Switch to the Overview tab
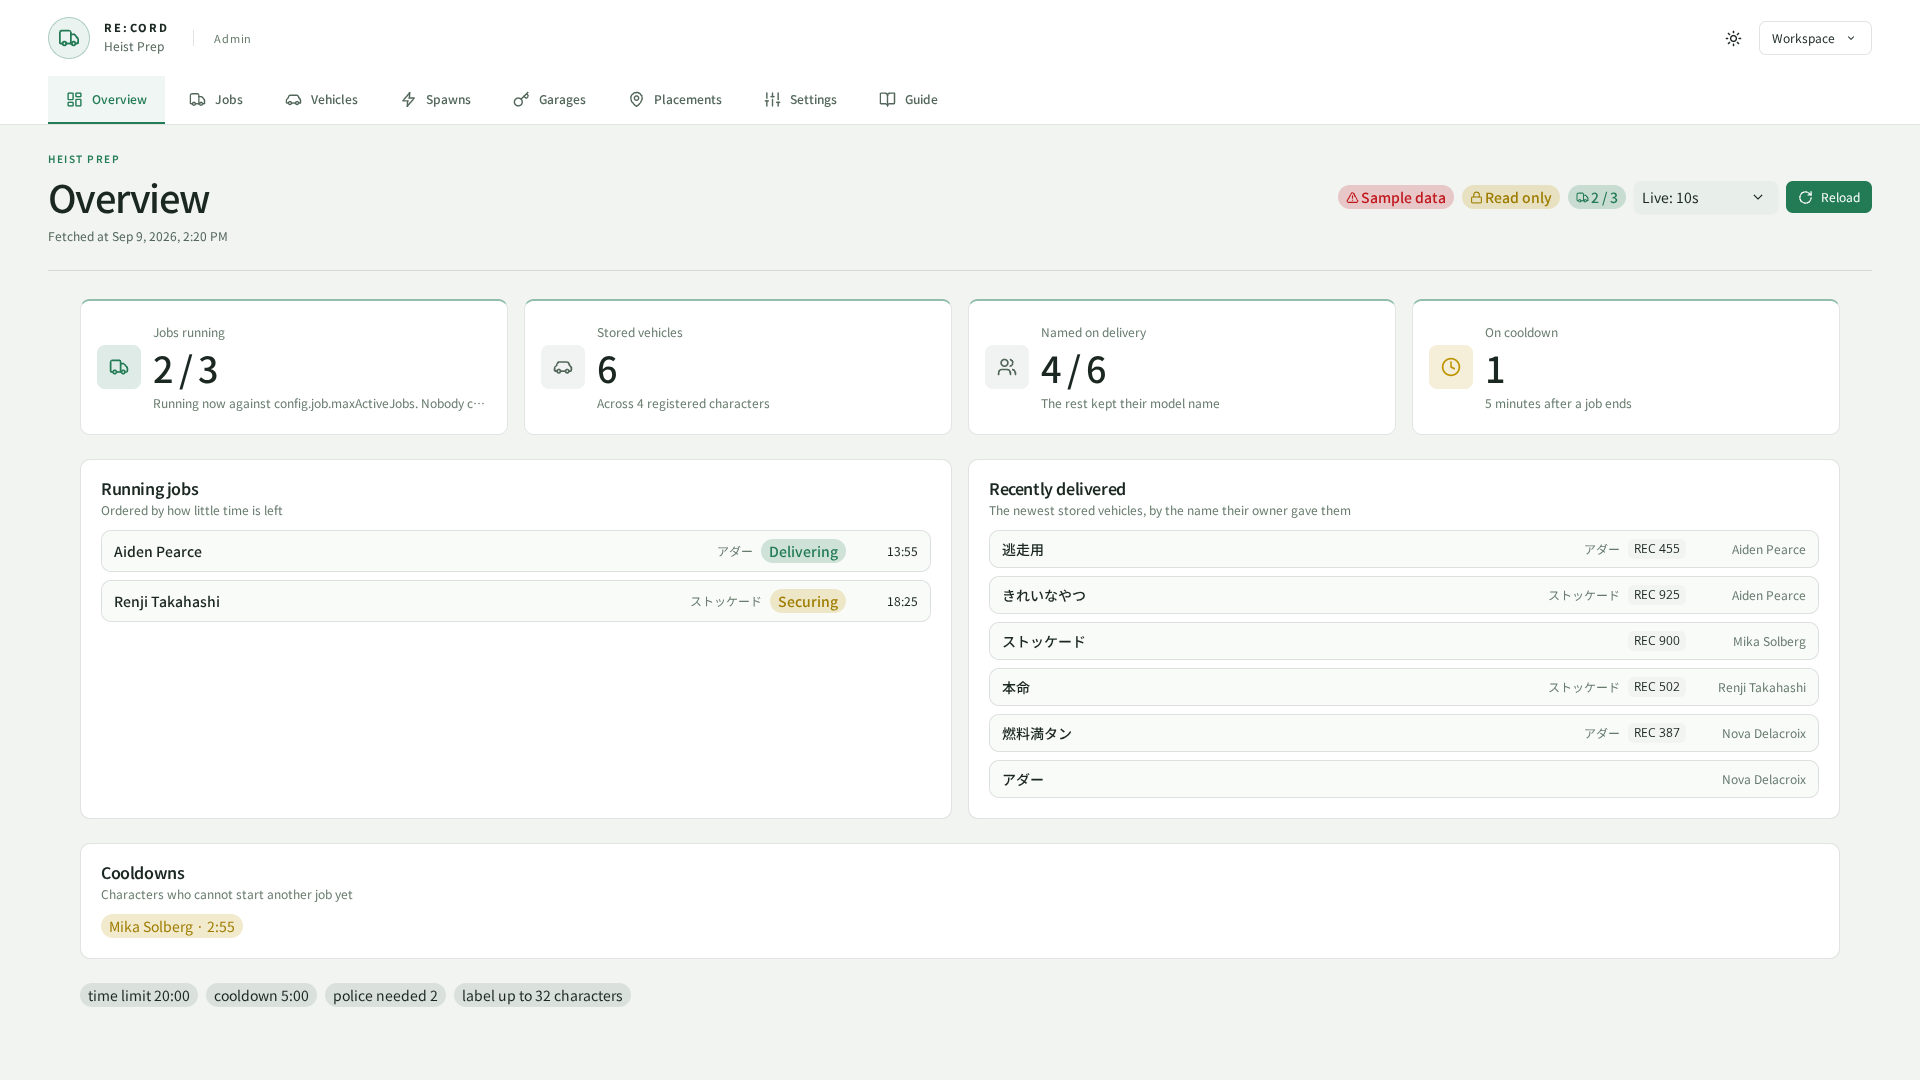1920x1080 pixels. tap(106, 99)
